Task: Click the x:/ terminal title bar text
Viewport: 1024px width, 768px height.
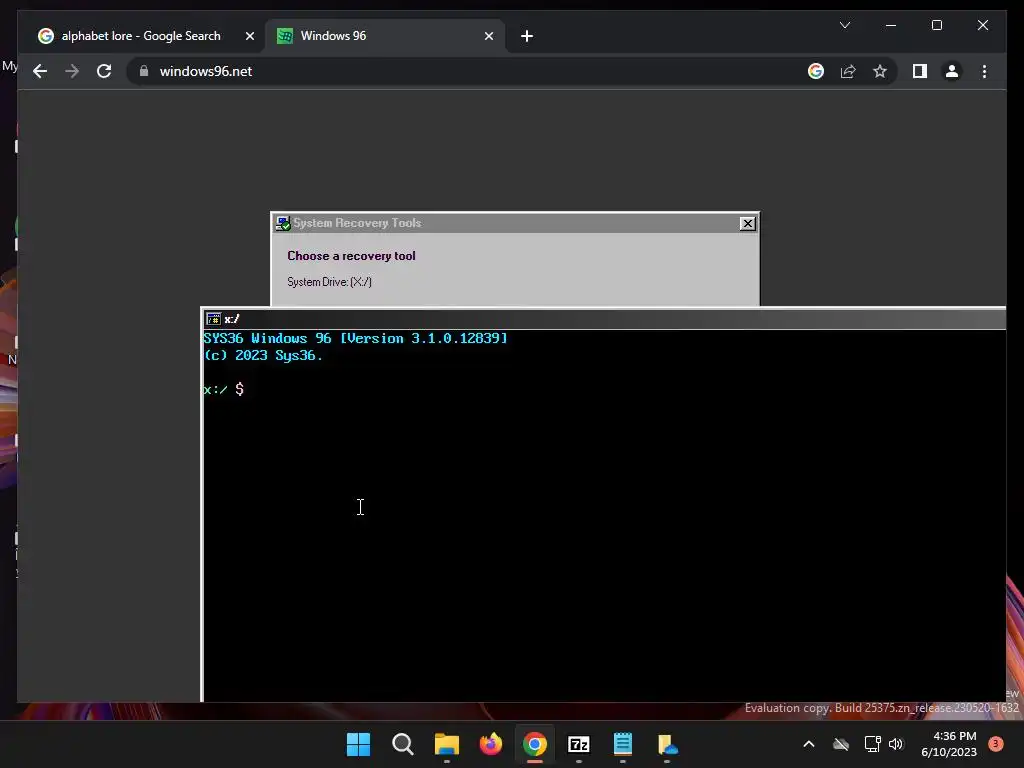Action: click(x=232, y=319)
